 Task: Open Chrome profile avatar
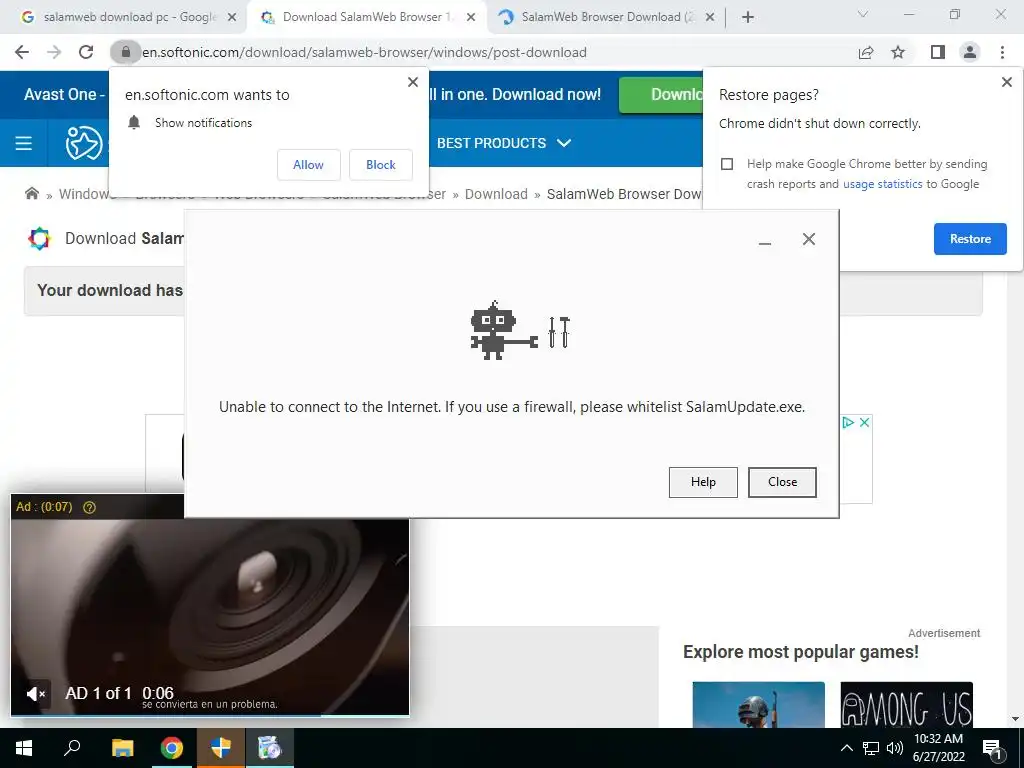tap(970, 52)
